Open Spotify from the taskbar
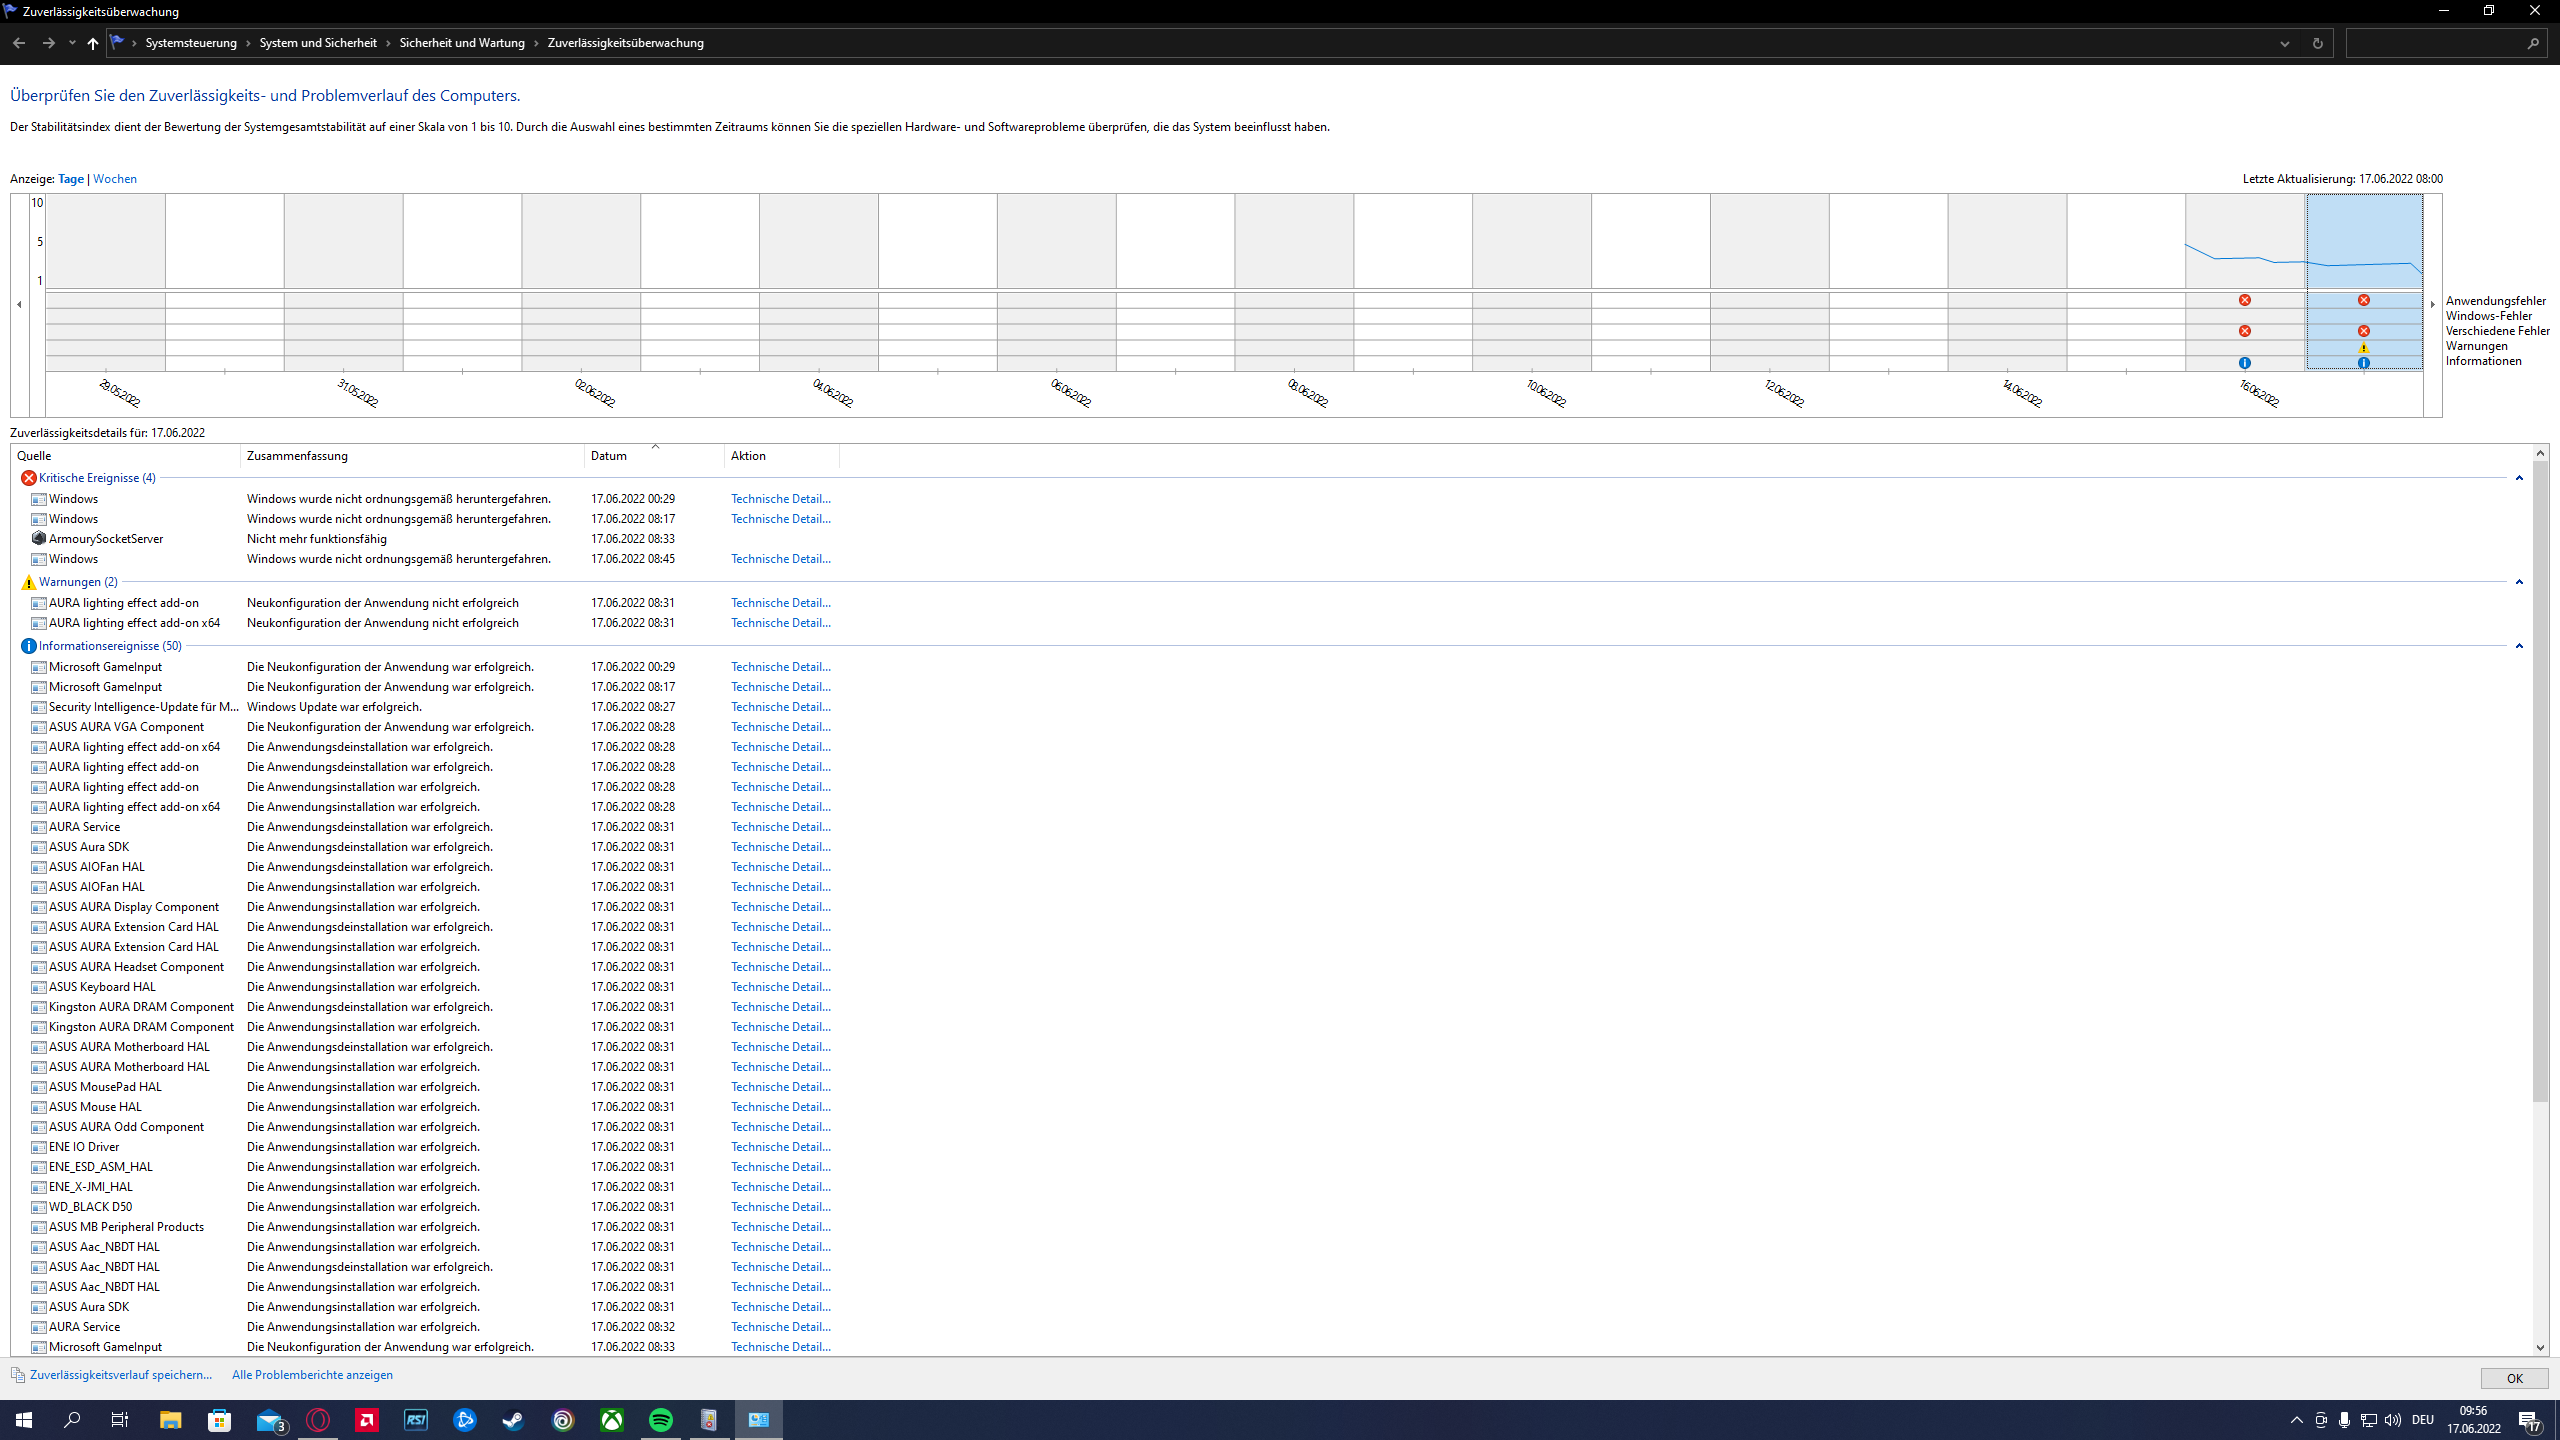 660,1420
